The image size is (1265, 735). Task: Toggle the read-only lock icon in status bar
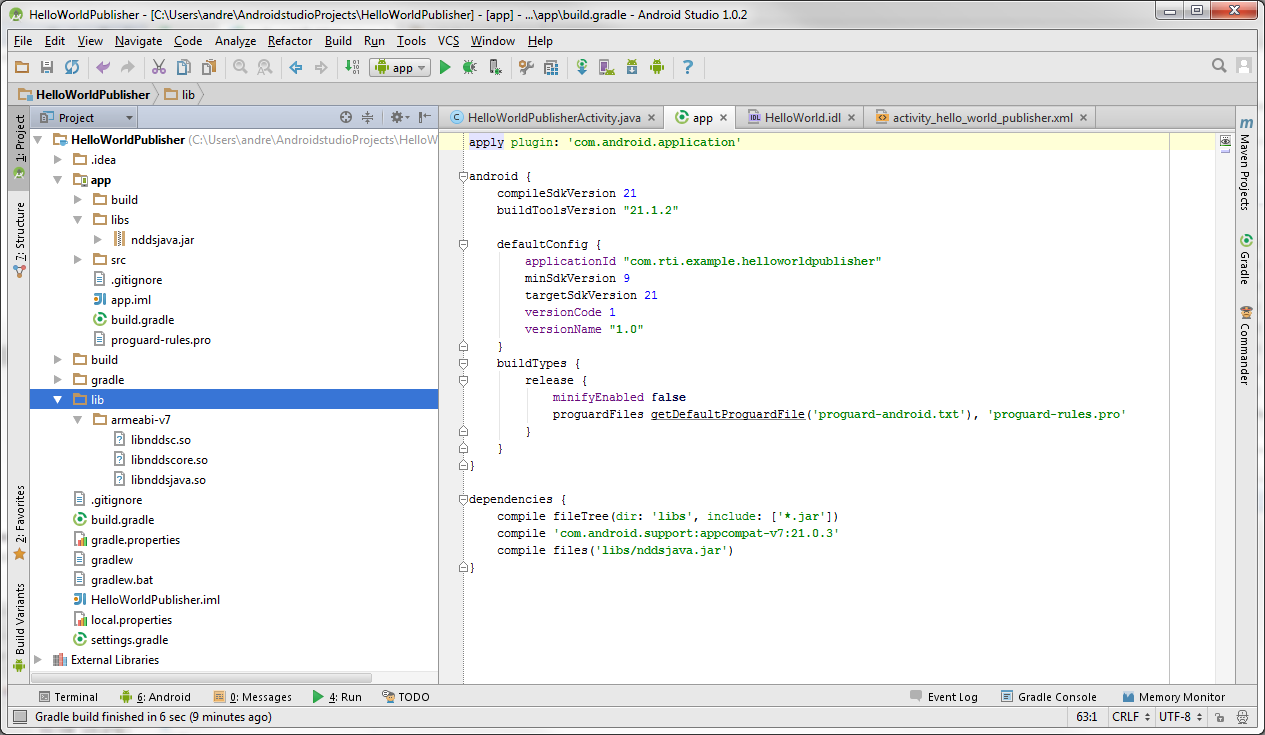(1219, 717)
